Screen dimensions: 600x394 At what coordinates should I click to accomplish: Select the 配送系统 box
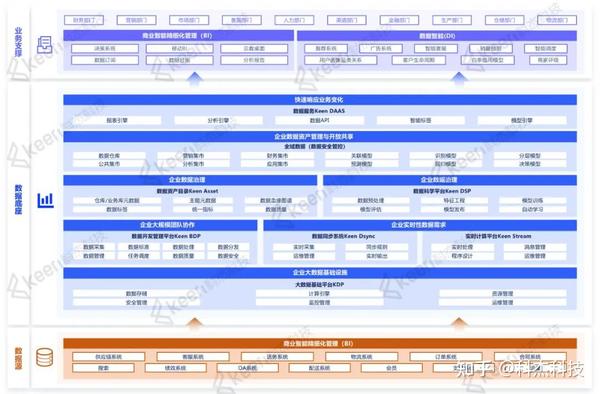pyautogui.click(x=320, y=368)
